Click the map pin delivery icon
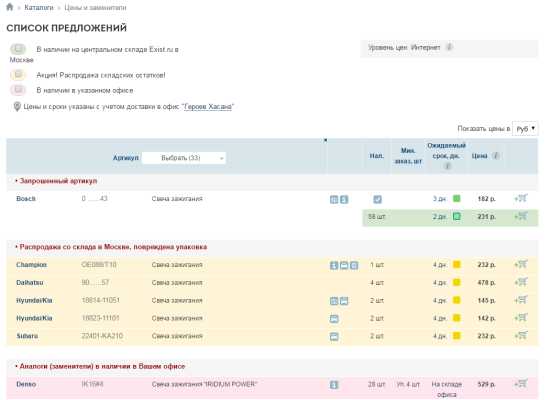Screen dimensions: 552x400 17,106
